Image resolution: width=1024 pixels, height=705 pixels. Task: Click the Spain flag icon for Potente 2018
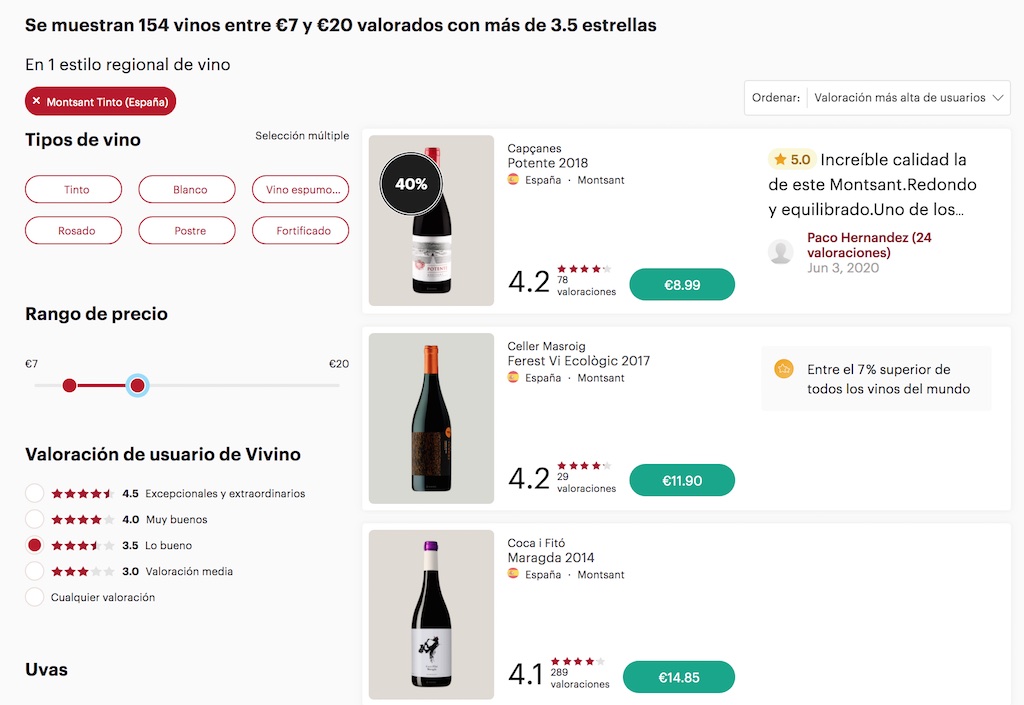(x=513, y=180)
